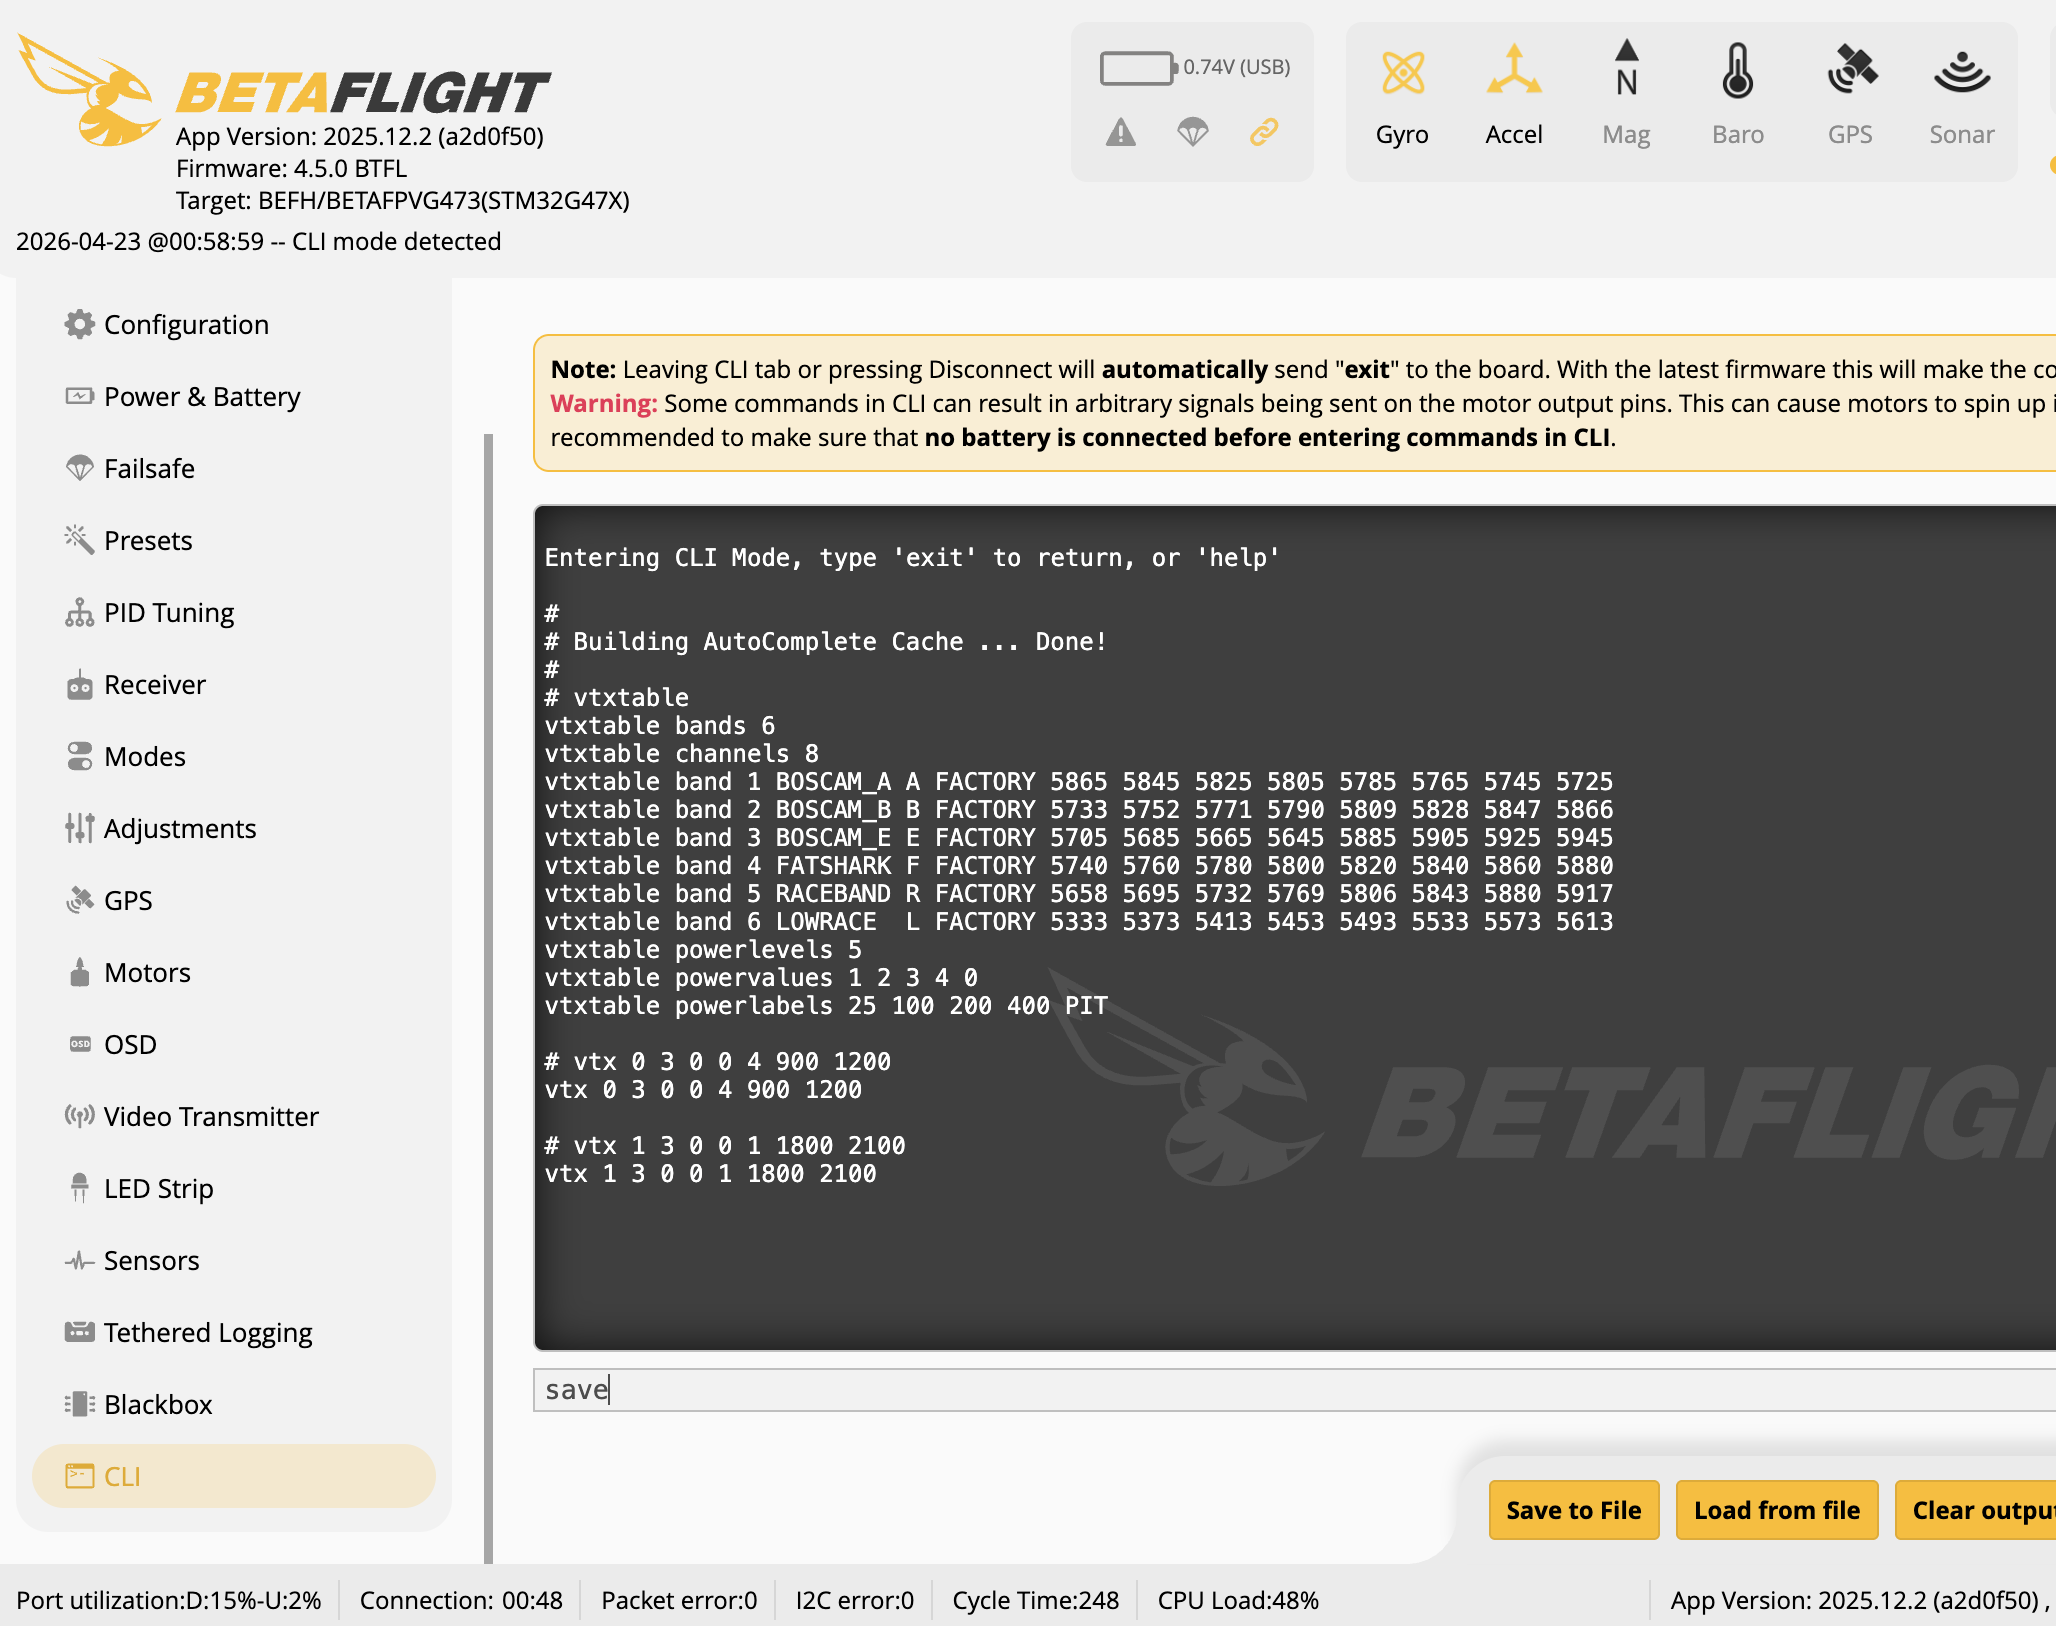Switch to PID Tuning tab
Image resolution: width=2056 pixels, height=1626 pixels.
(169, 613)
